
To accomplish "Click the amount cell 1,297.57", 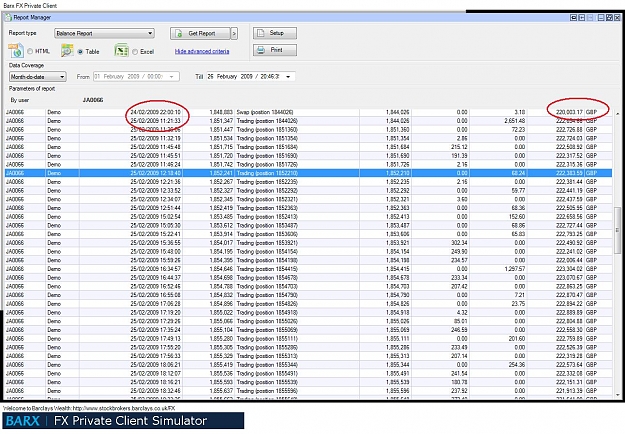I will 515,269.
